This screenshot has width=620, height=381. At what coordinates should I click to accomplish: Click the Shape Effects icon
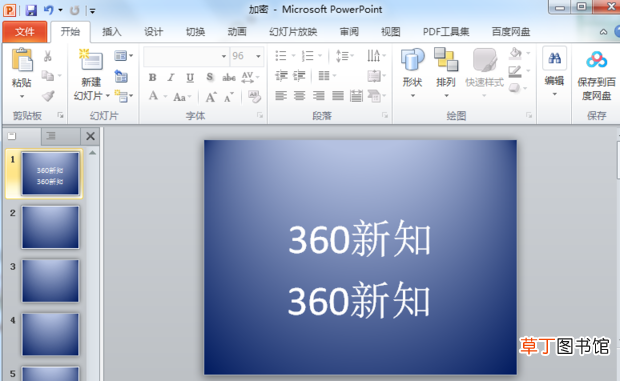(514, 88)
